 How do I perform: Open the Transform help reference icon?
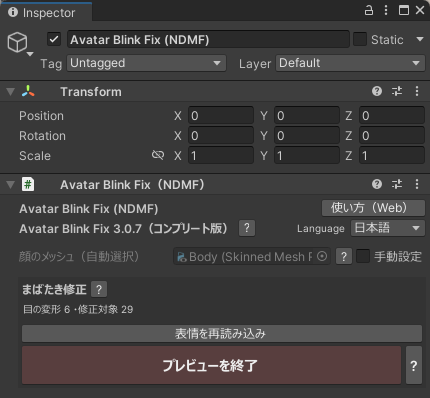377,91
